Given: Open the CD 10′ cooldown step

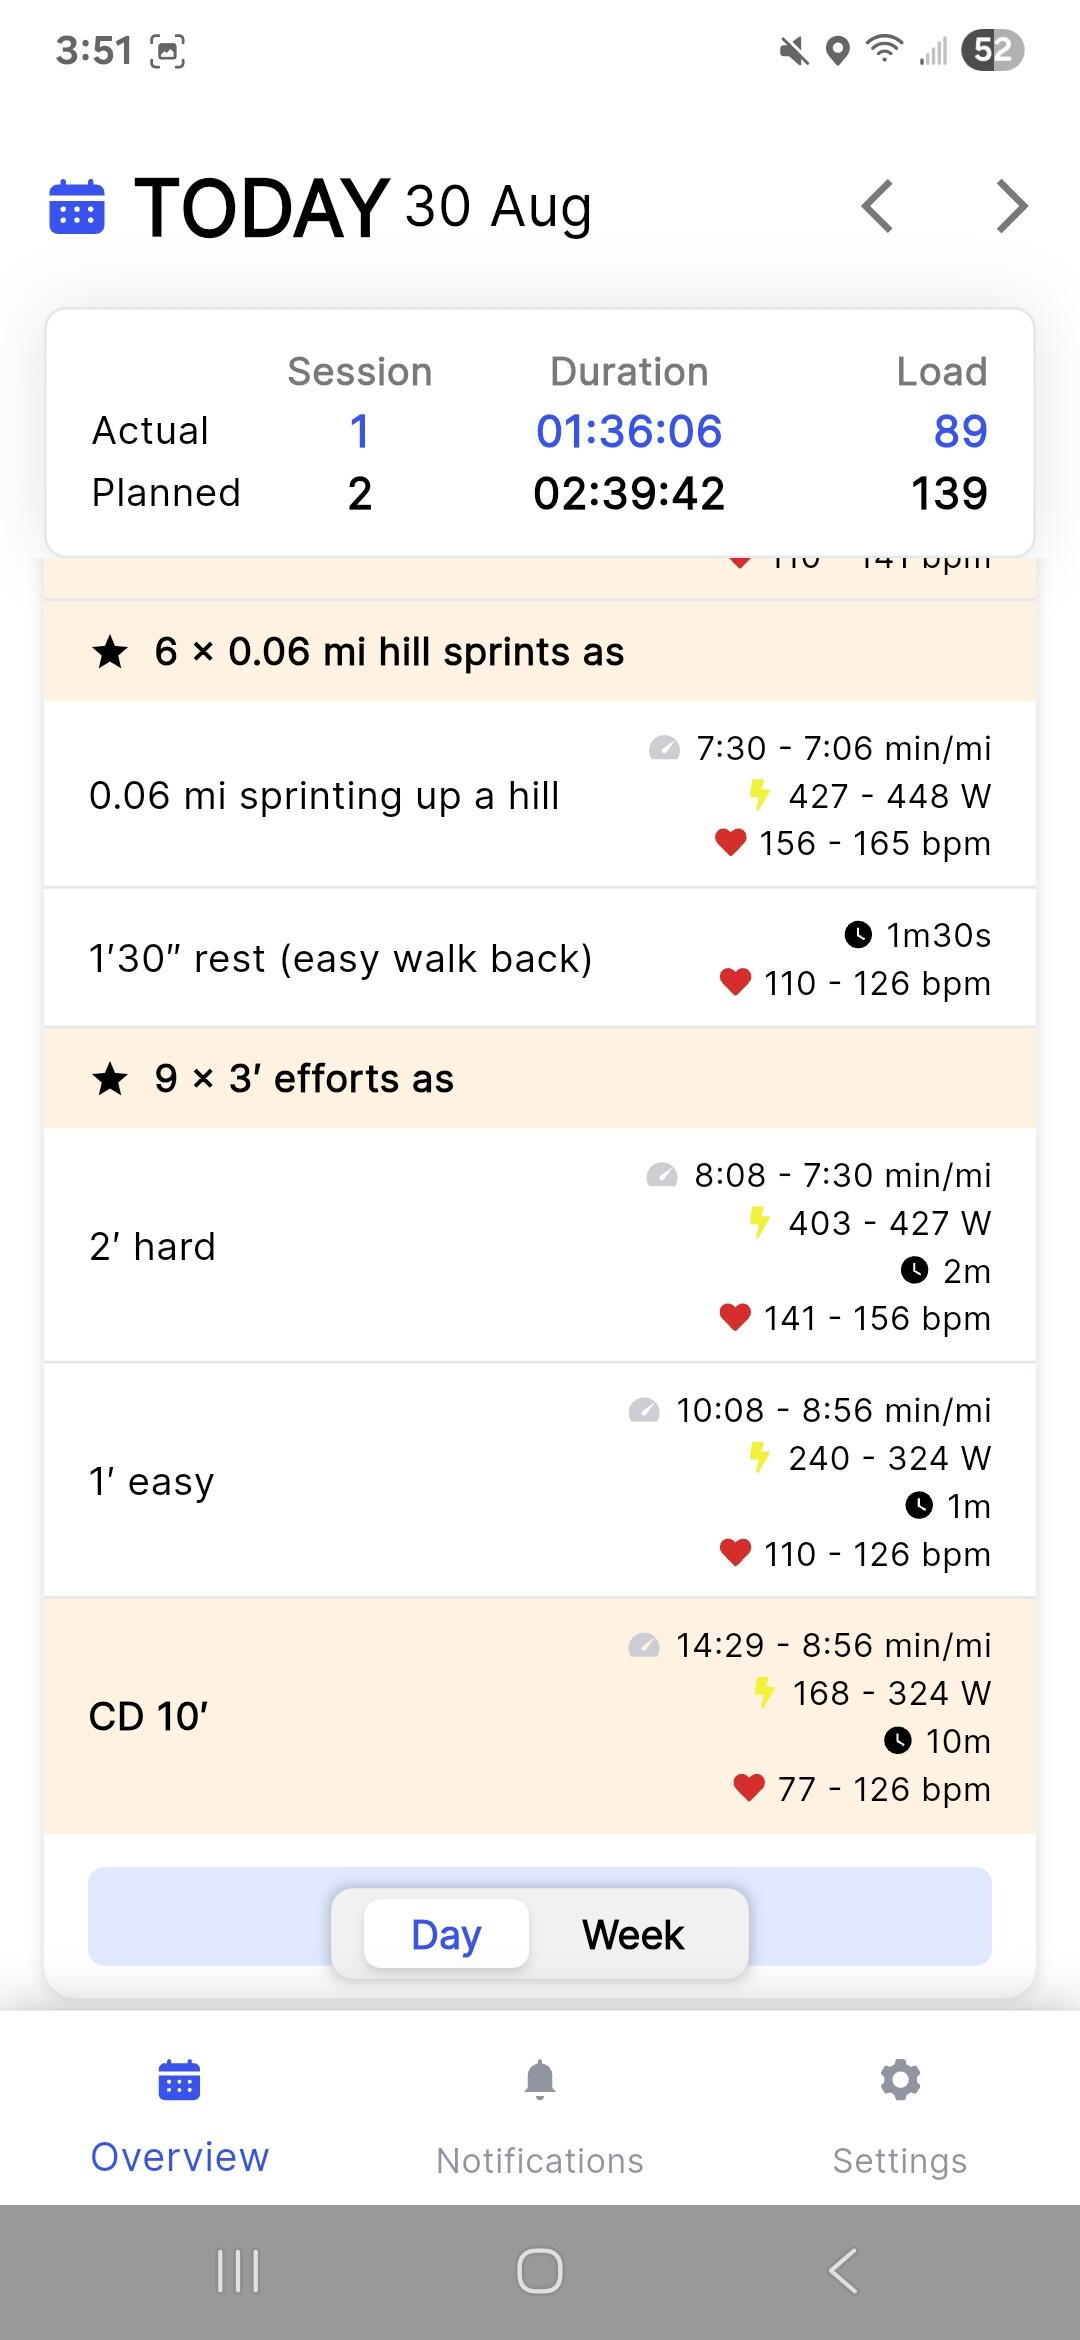Looking at the screenshot, I should coord(540,1716).
